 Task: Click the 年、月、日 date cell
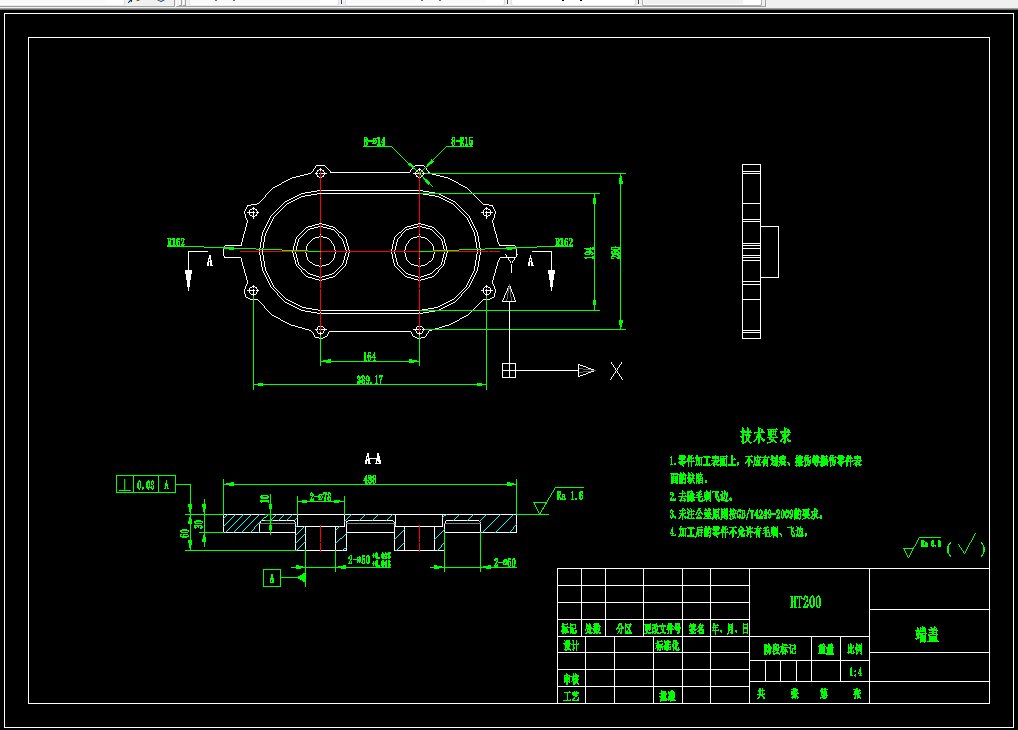[x=730, y=629]
